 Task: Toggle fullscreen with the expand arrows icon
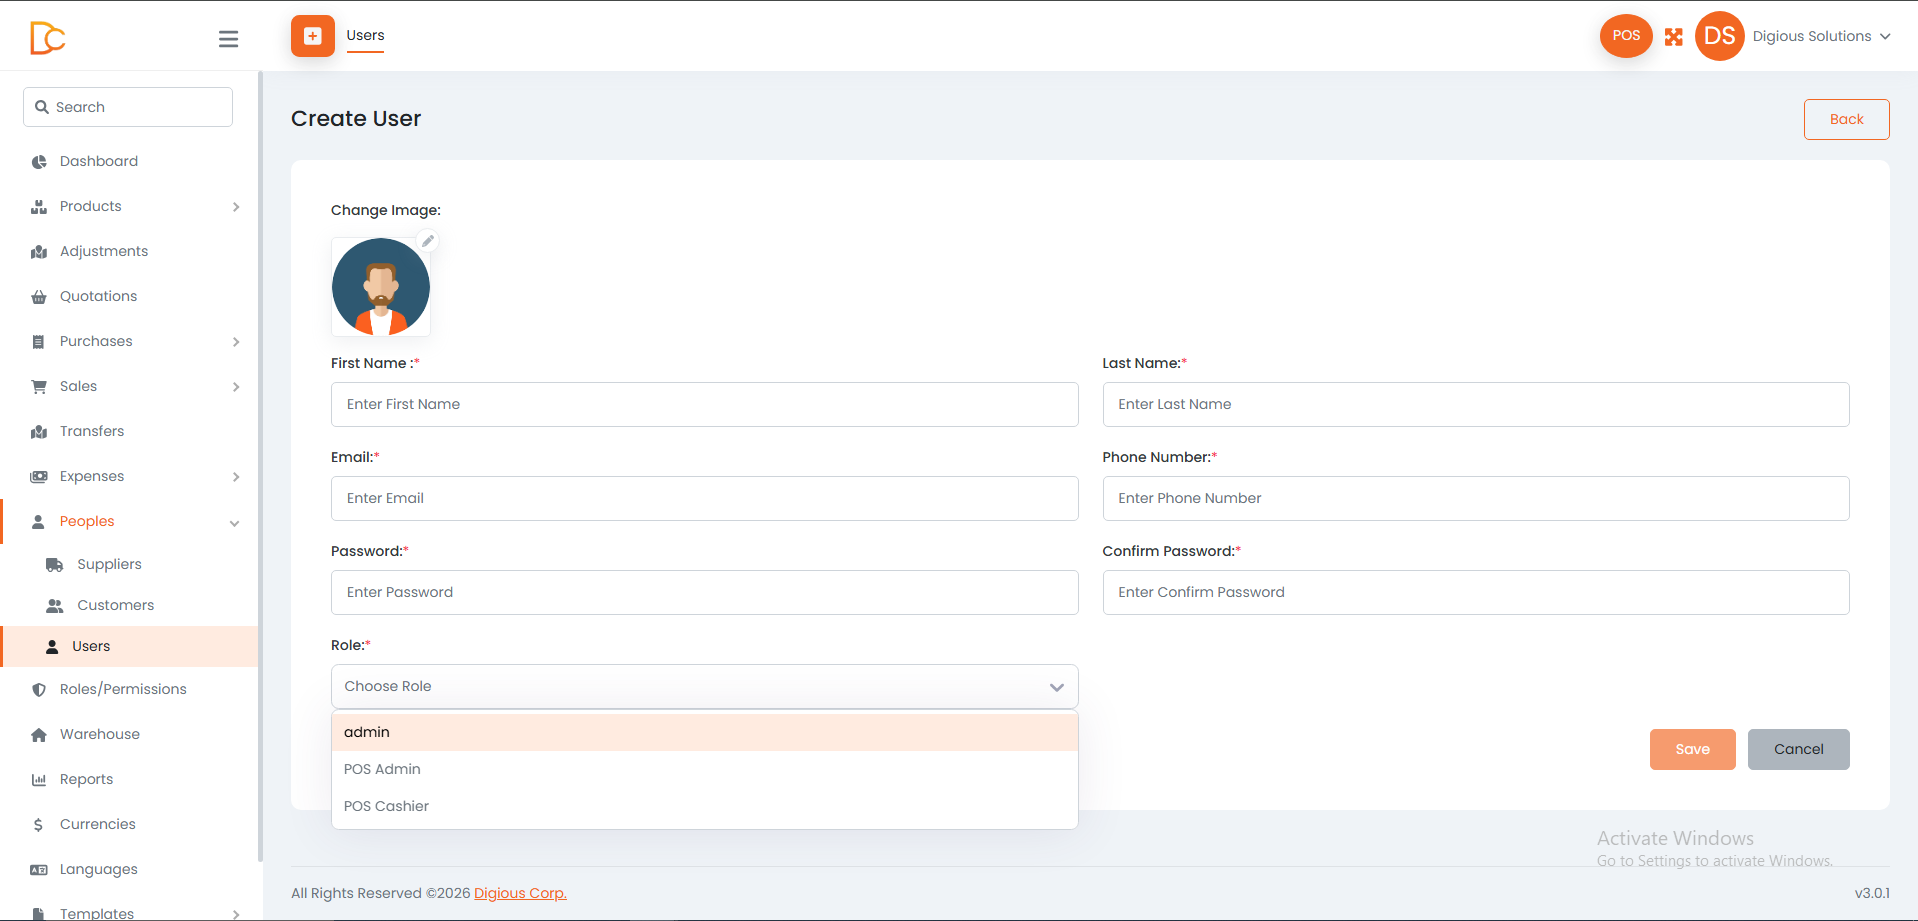[x=1674, y=37]
